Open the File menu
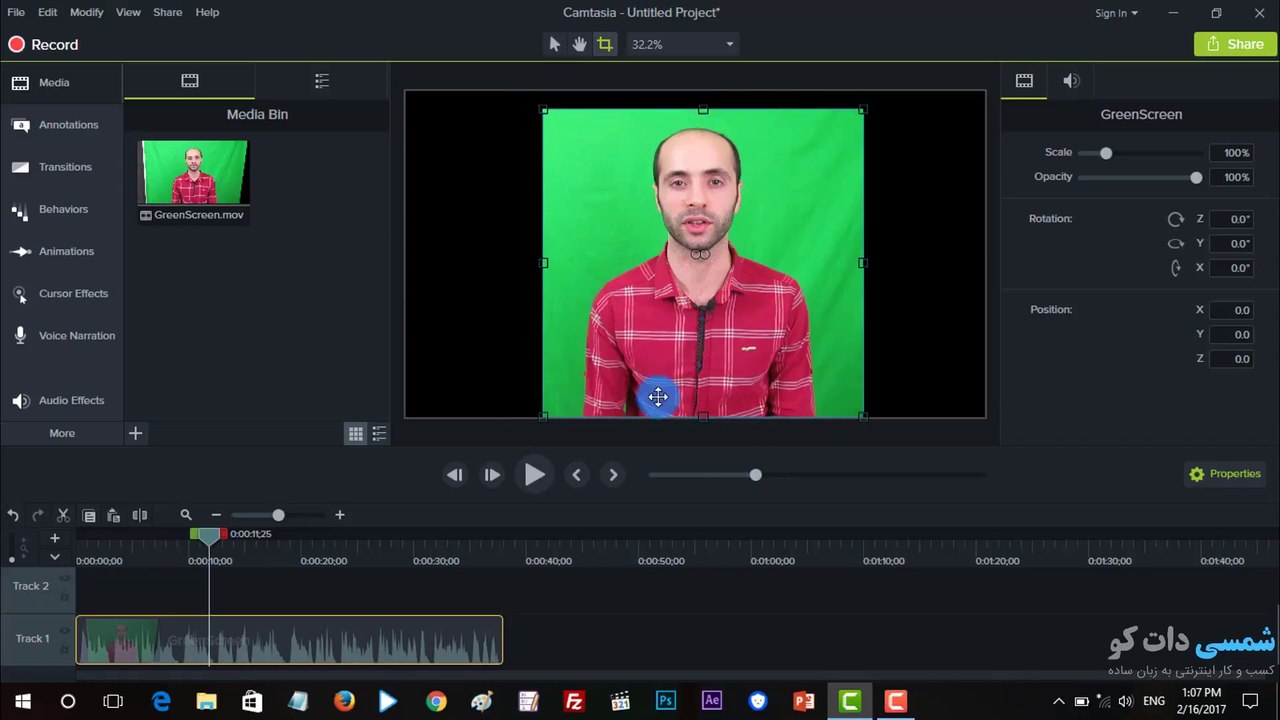Screen dimensions: 1280x720 pos(16,12)
